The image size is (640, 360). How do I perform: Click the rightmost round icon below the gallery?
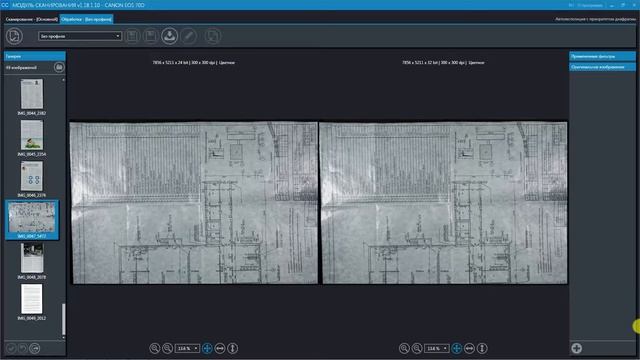35,348
